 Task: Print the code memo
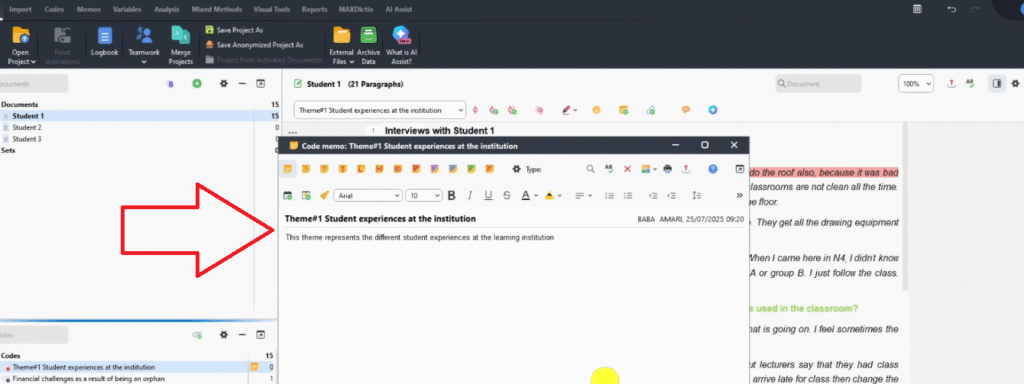click(x=667, y=169)
